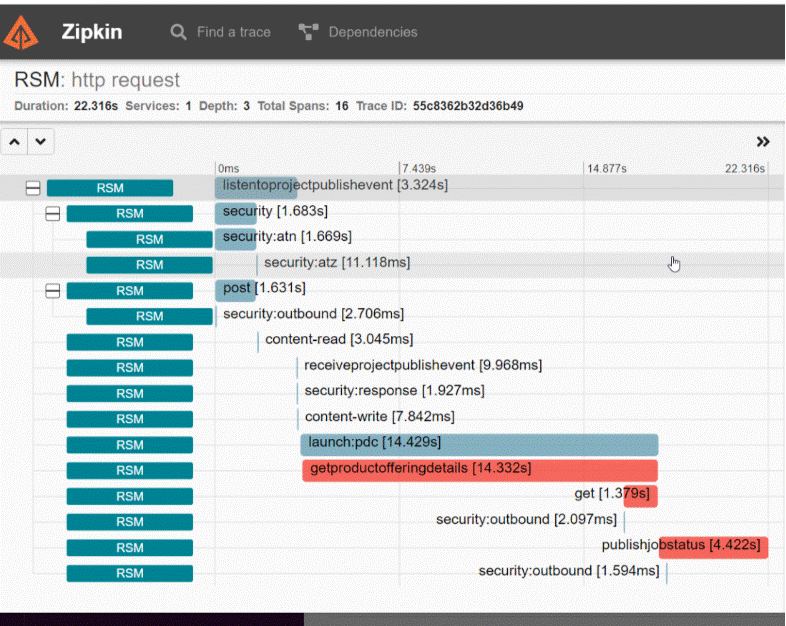The width and height of the screenshot is (786, 626).
Task: Select the security [1.683s] span bar
Action: pos(236,213)
